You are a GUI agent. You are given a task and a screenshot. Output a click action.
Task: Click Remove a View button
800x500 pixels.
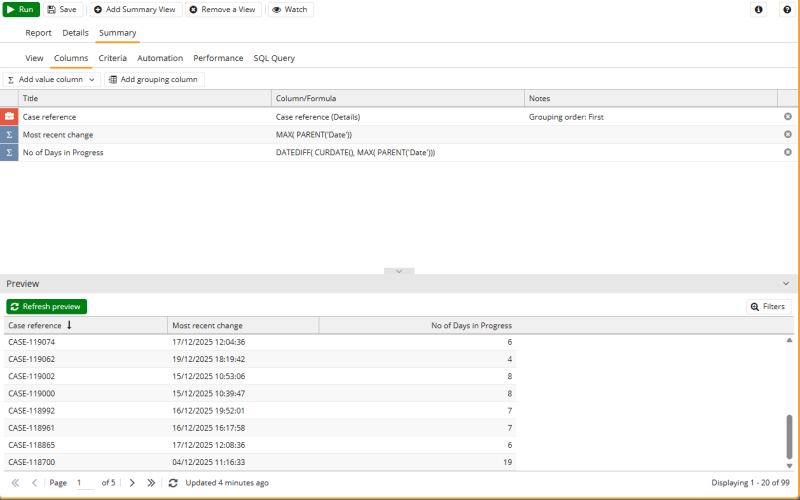pyautogui.click(x=223, y=9)
